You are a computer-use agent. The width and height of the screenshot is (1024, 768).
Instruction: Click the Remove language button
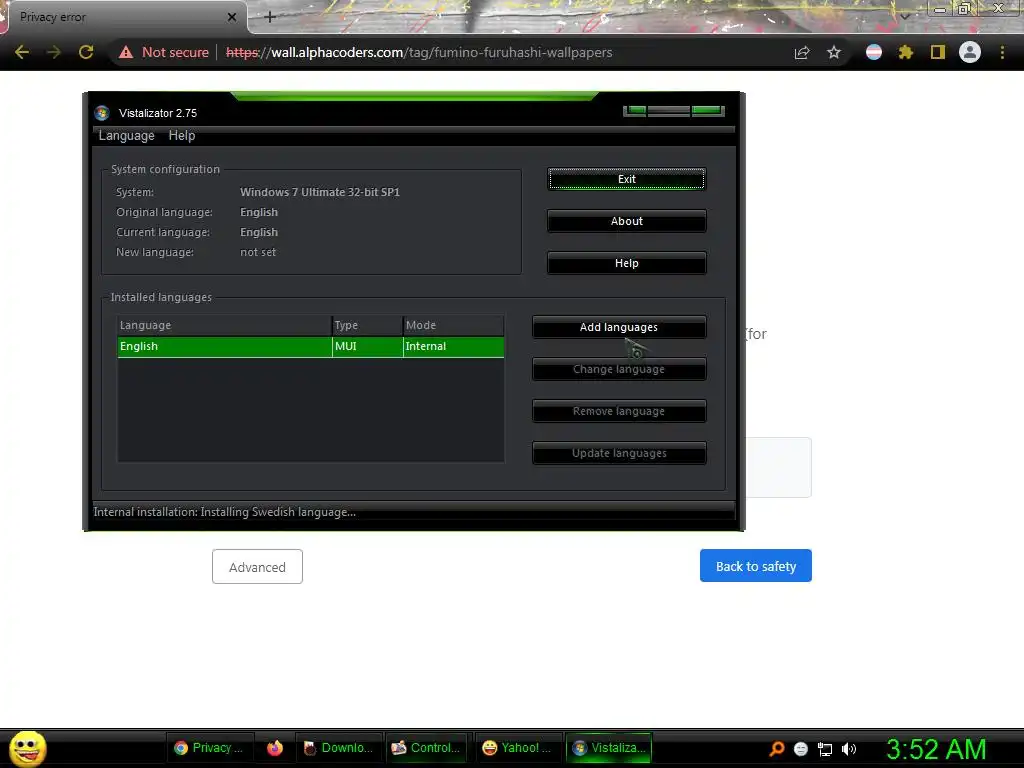pyautogui.click(x=618, y=411)
